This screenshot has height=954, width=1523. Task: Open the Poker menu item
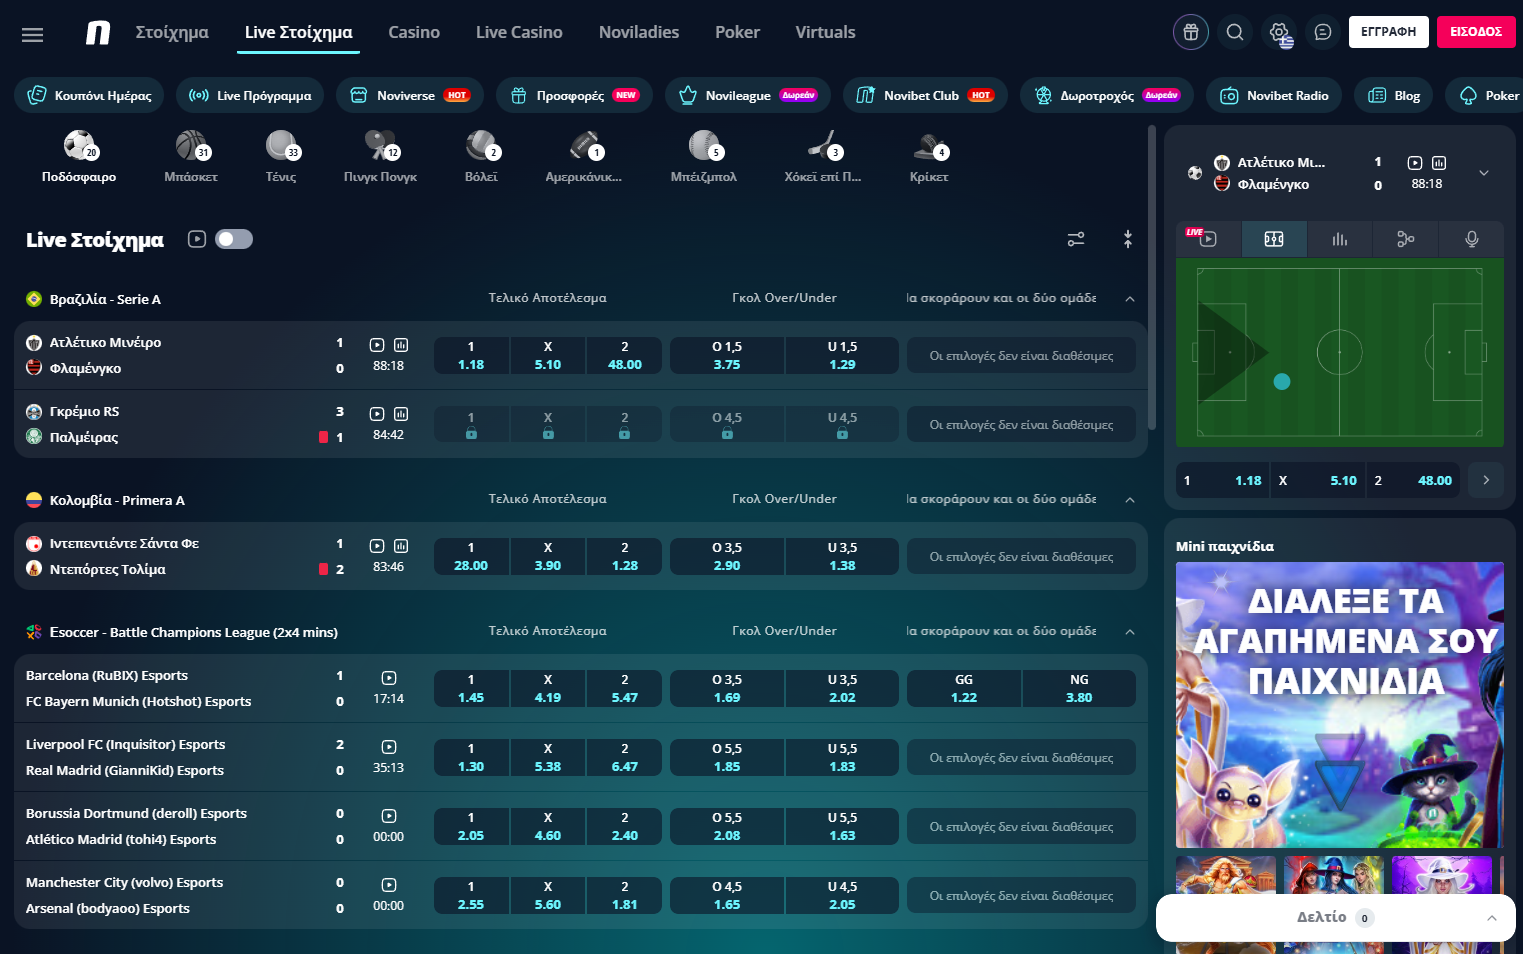pos(737,32)
